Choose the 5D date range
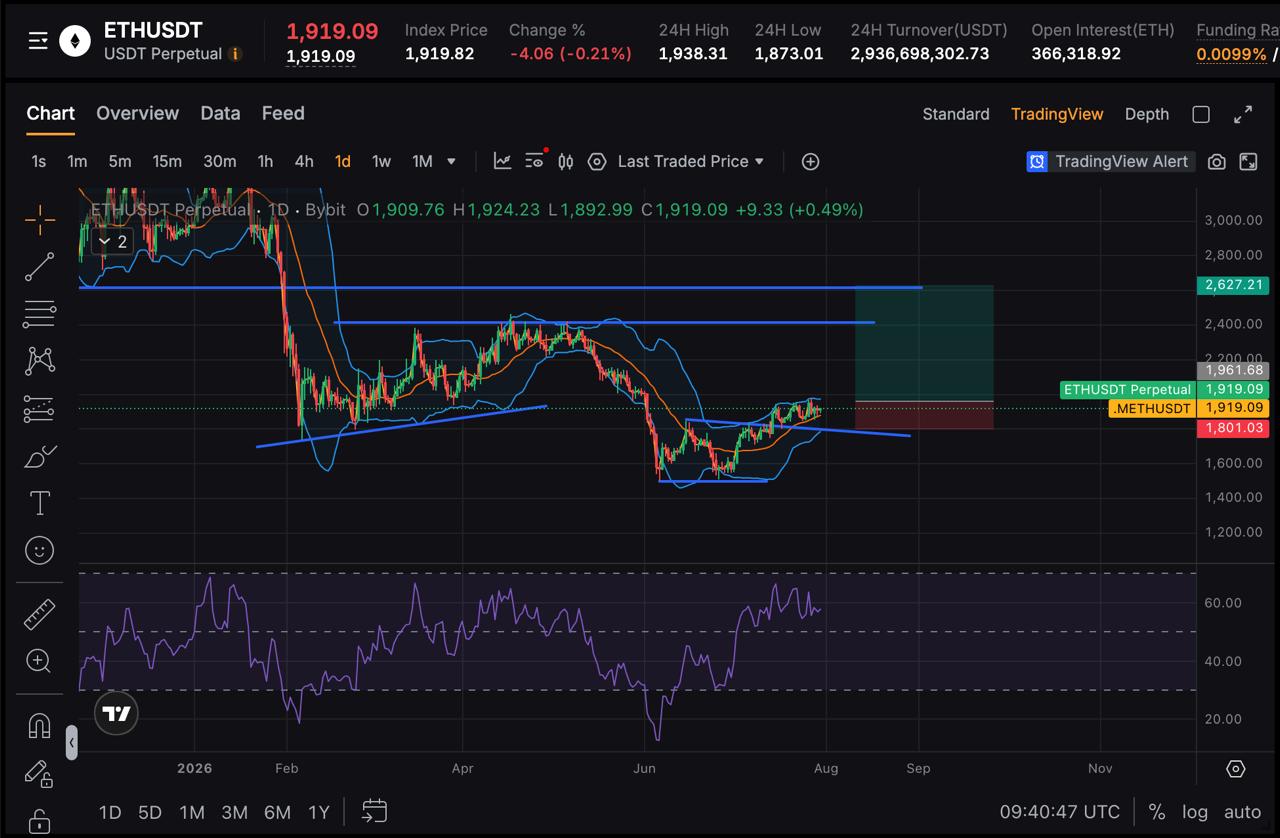Screen dimensions: 1280x838 coord(150,812)
